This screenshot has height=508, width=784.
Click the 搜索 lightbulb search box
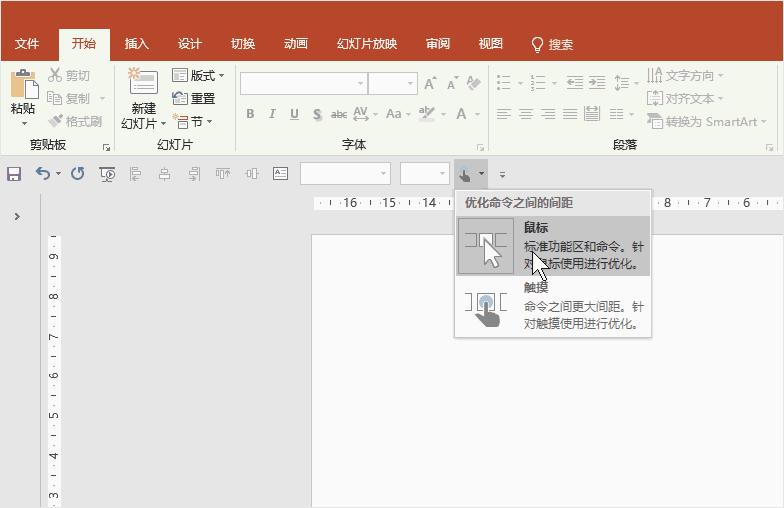(x=552, y=44)
